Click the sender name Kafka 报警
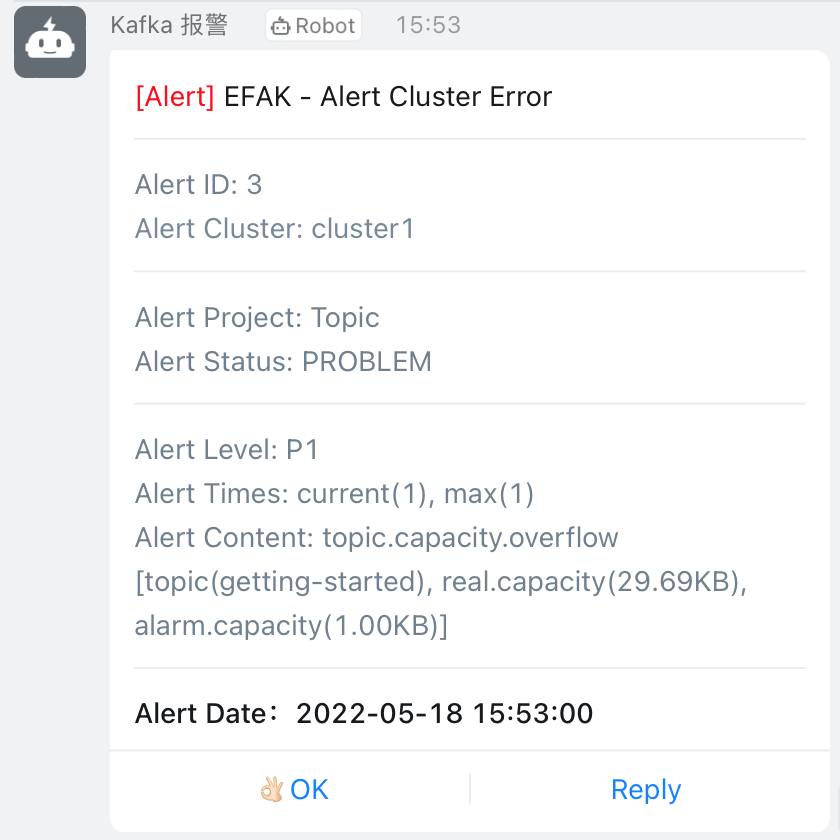 (169, 26)
